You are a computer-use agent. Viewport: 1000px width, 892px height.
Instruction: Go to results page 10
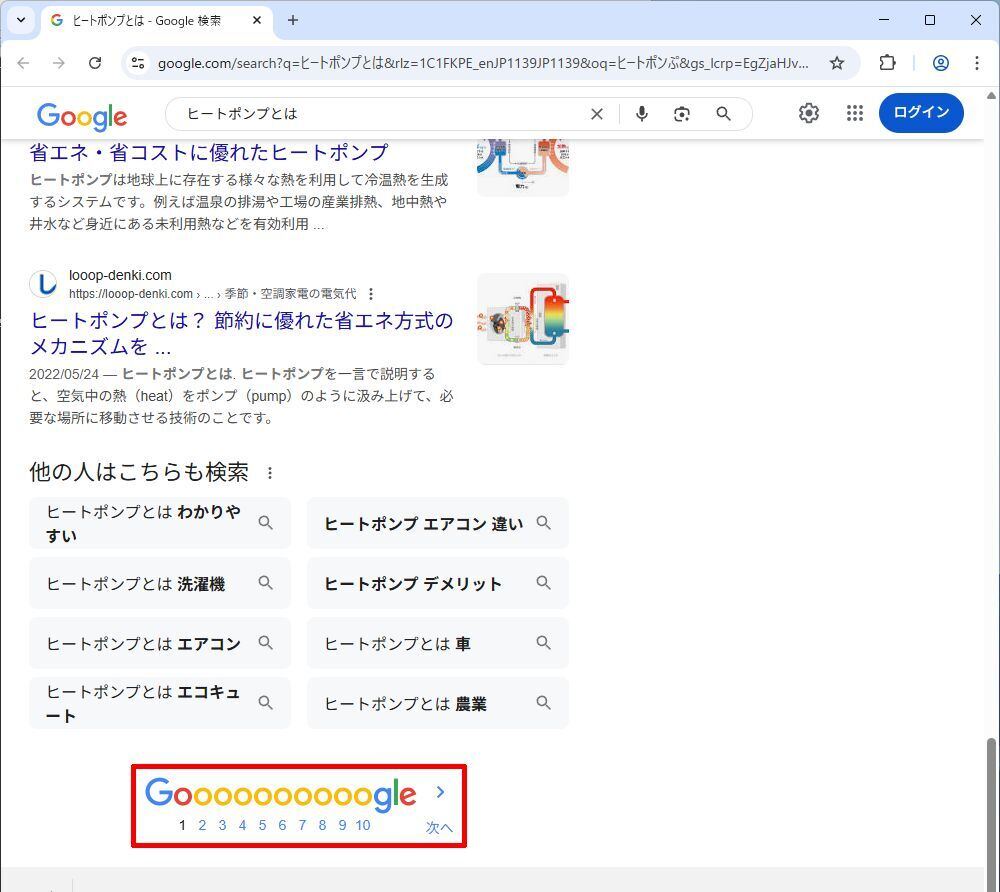[363, 826]
